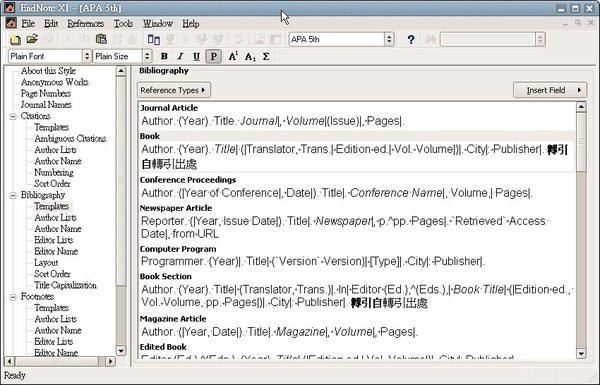Click the Book template text line
The width and height of the screenshot is (600, 385).
click(355, 157)
